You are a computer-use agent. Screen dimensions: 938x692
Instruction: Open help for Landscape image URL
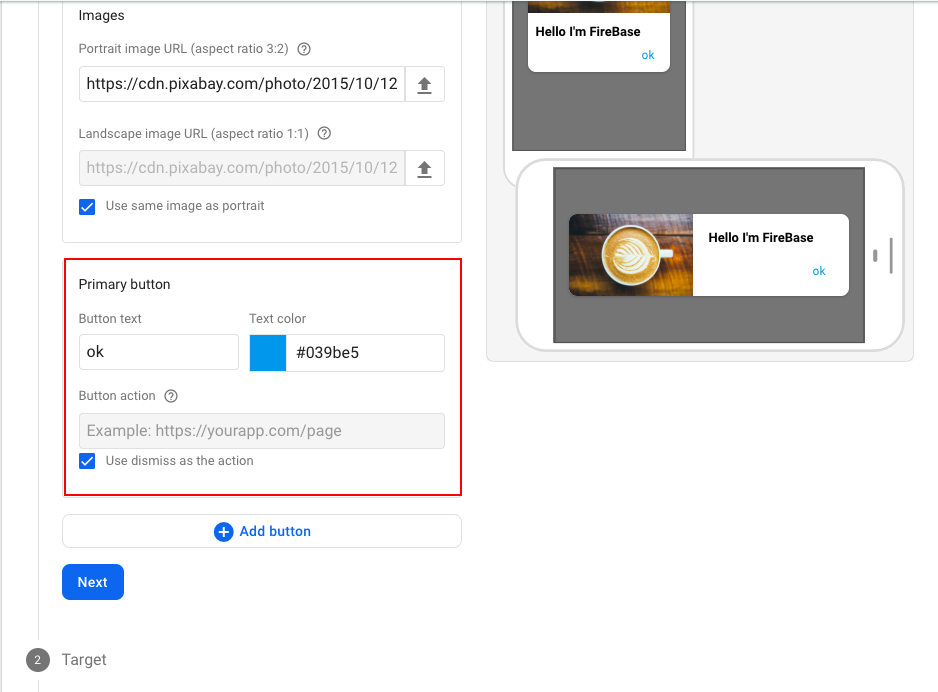pyautogui.click(x=324, y=133)
